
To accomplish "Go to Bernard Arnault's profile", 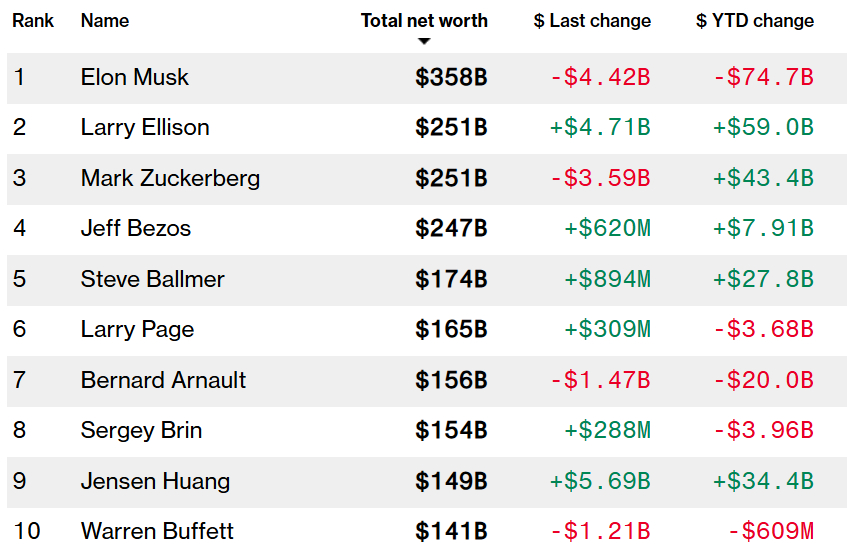I will pyautogui.click(x=163, y=380).
